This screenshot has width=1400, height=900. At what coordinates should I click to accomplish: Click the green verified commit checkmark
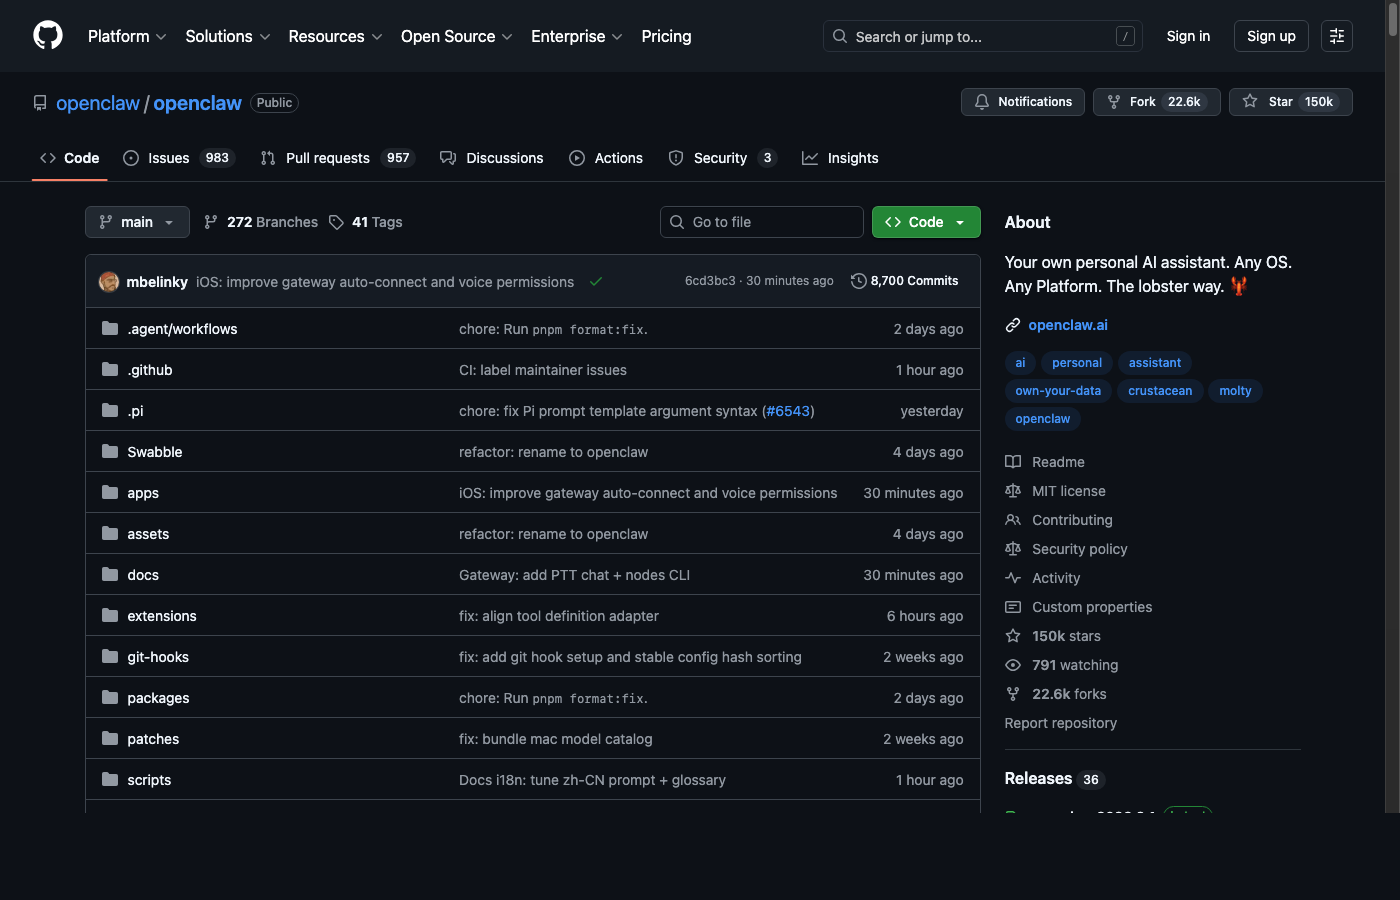click(x=596, y=282)
